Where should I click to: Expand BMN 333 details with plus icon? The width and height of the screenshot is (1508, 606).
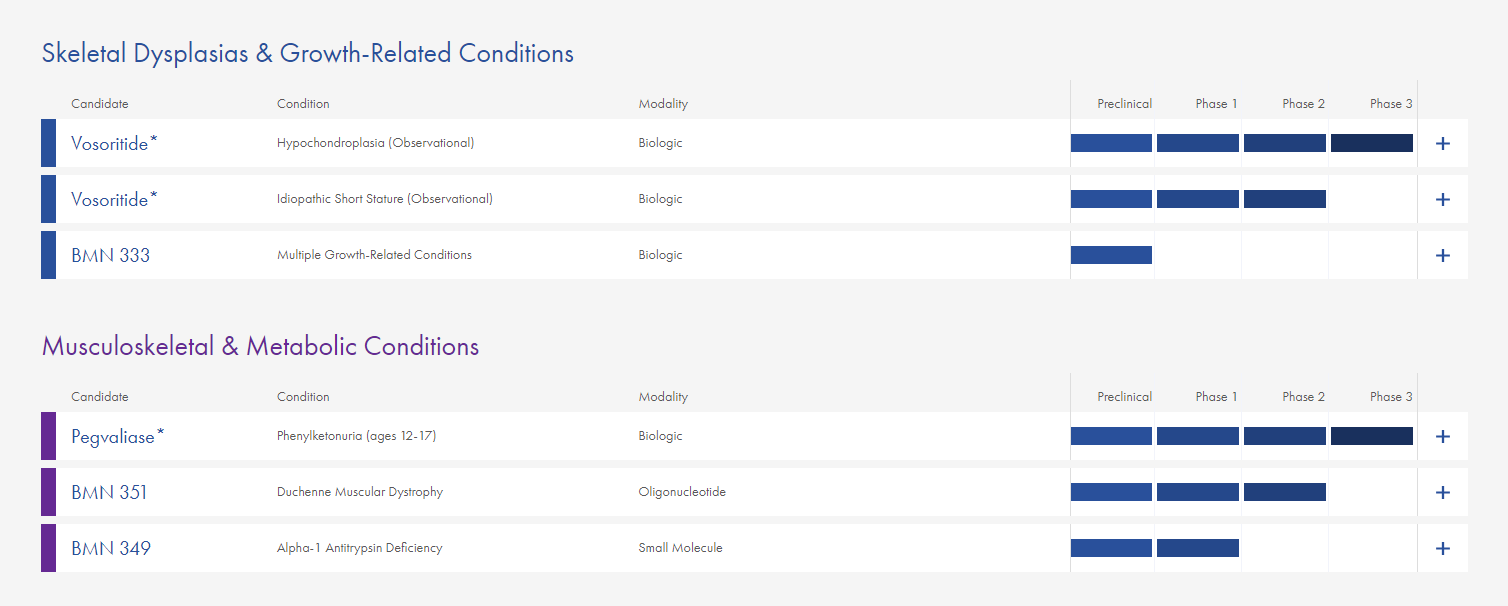pos(1442,255)
